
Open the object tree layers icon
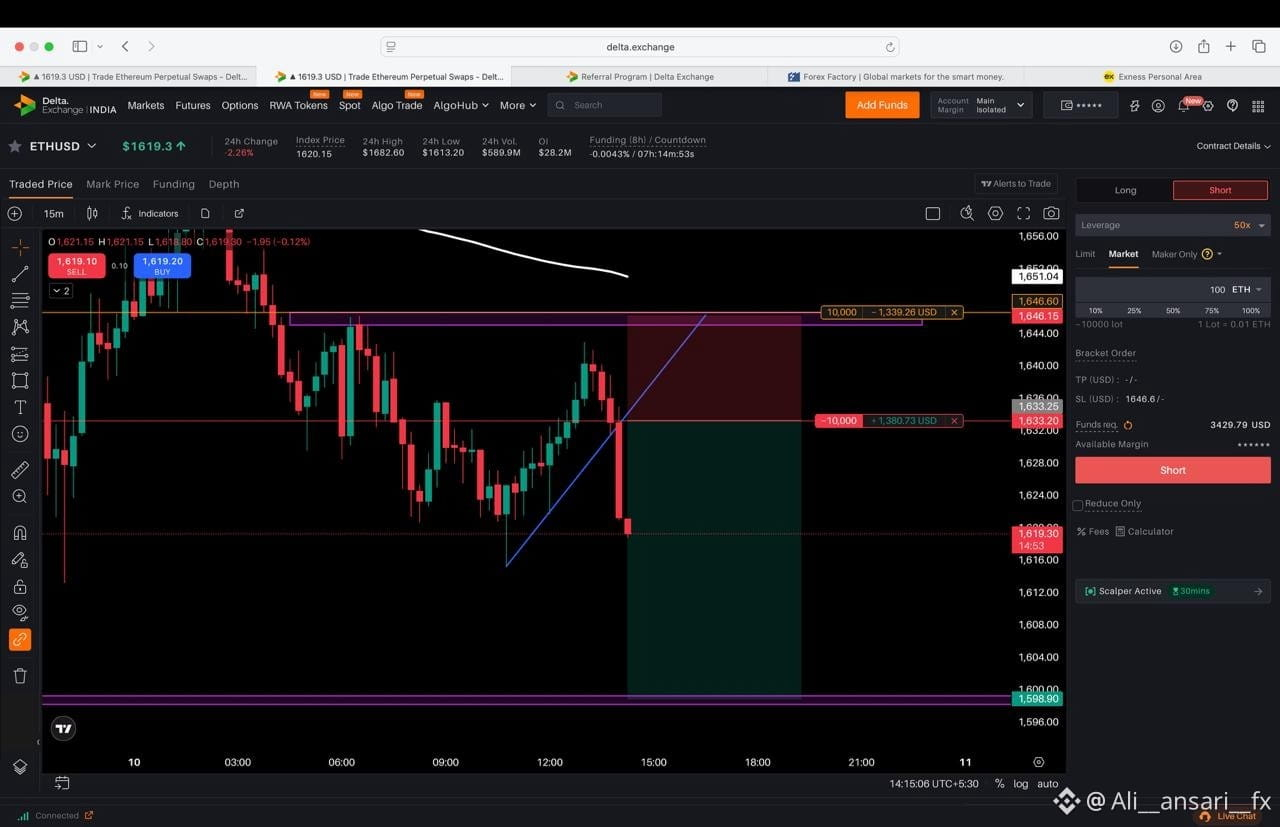(x=19, y=767)
